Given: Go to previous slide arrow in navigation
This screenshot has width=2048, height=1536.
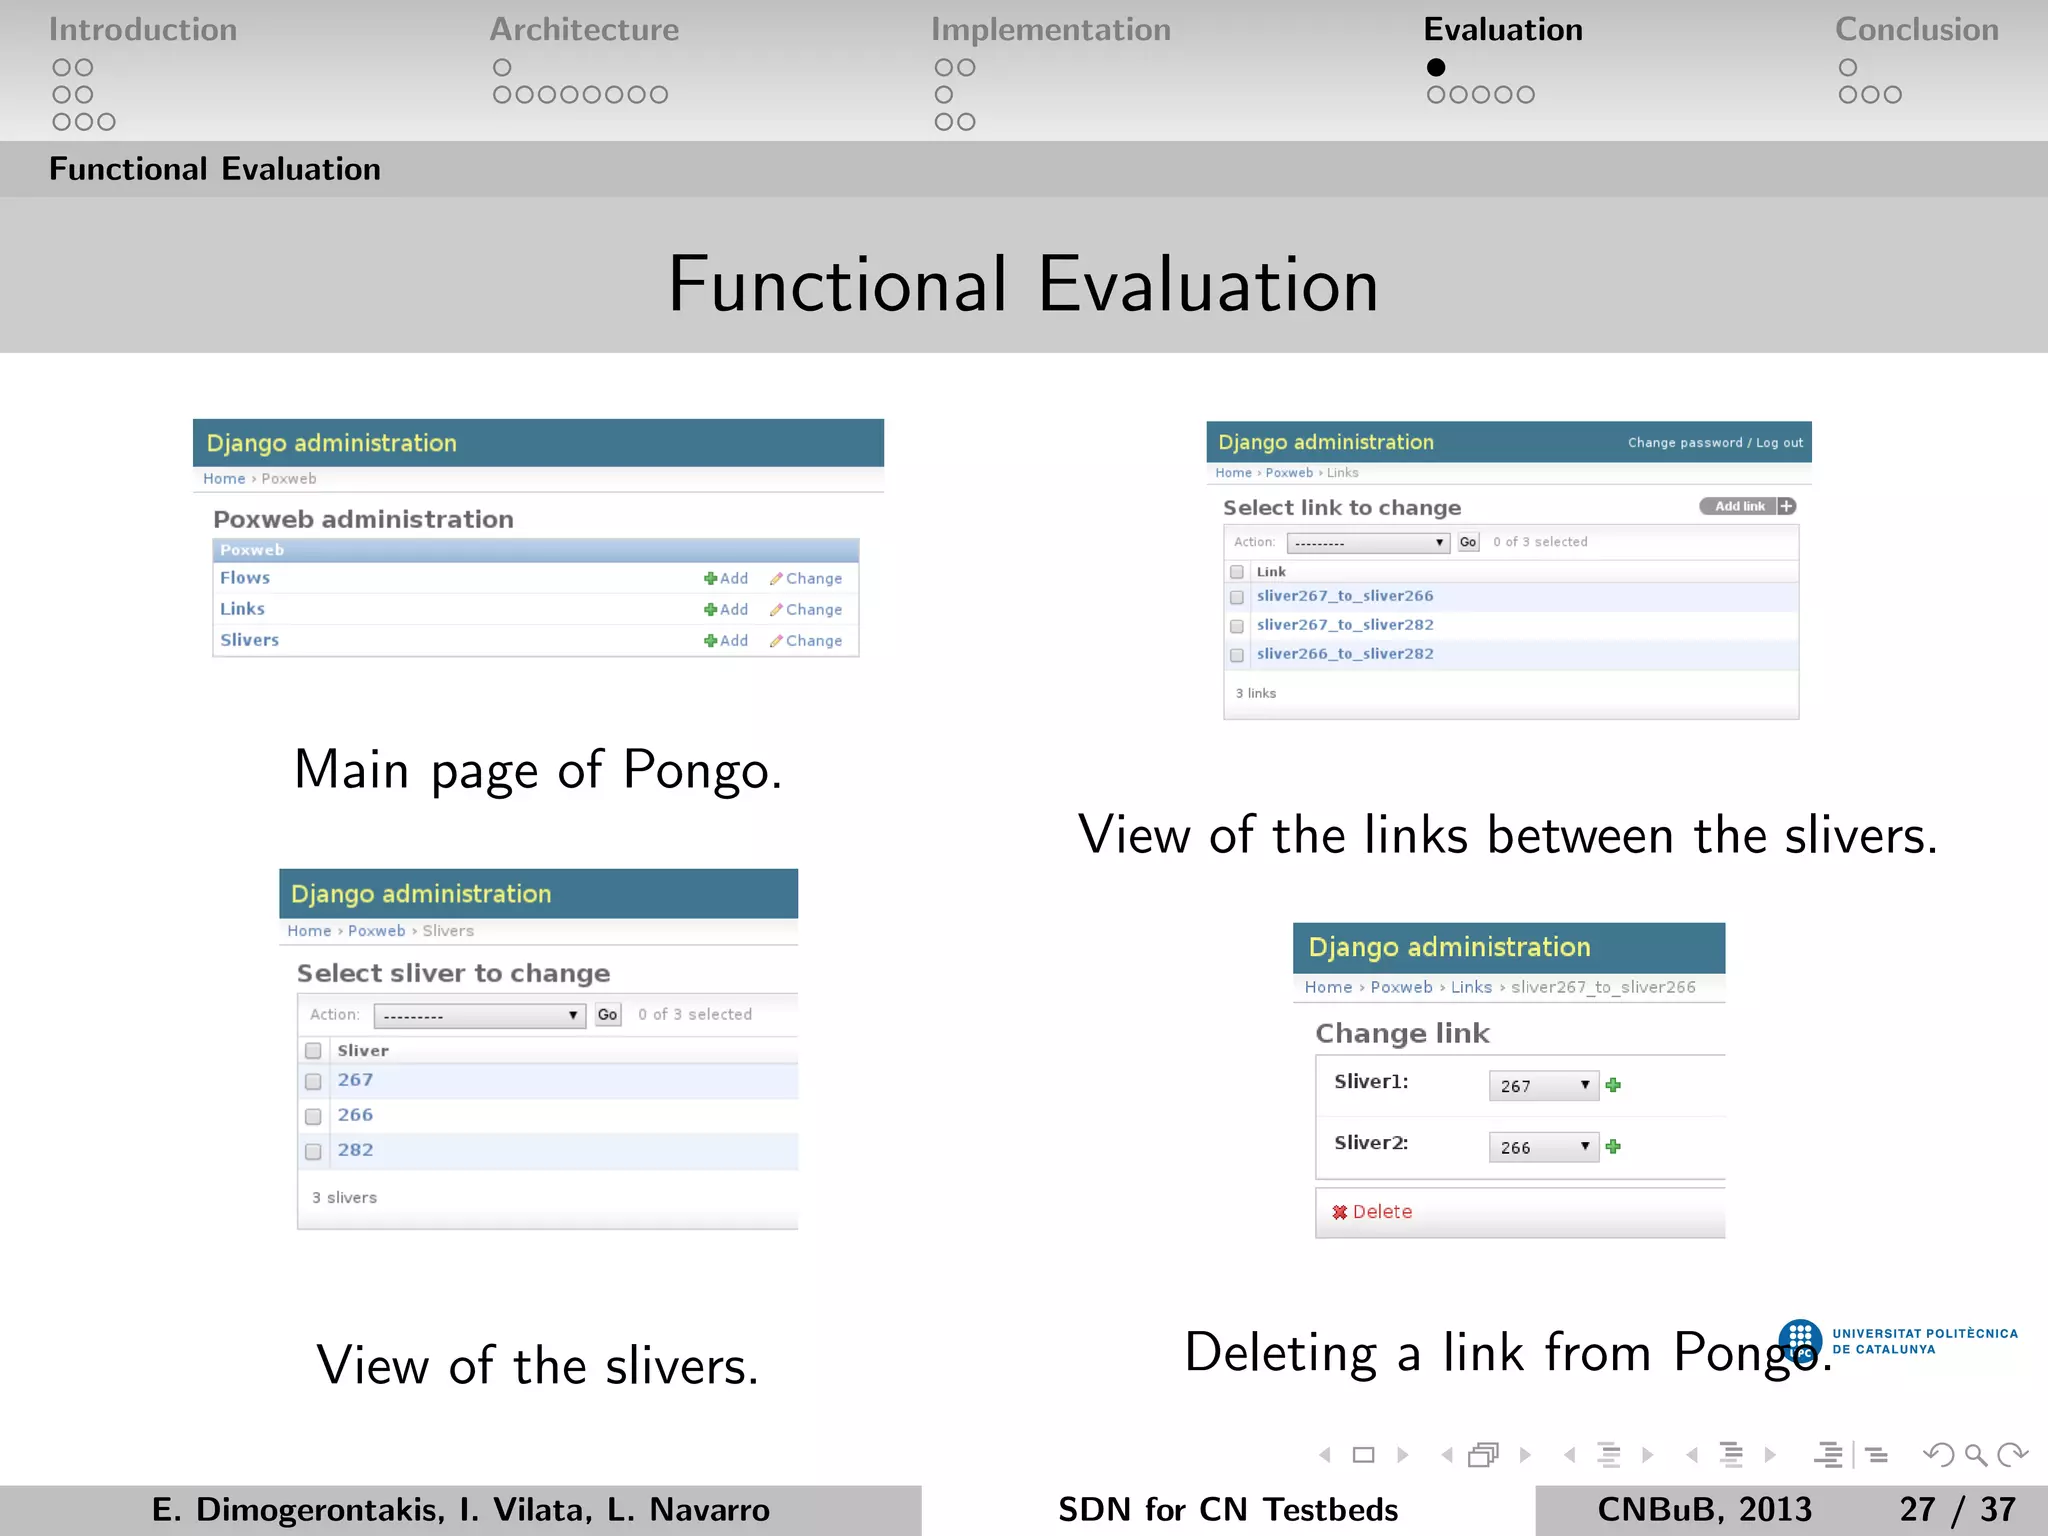Looking at the screenshot, I should pos(1325,1455).
